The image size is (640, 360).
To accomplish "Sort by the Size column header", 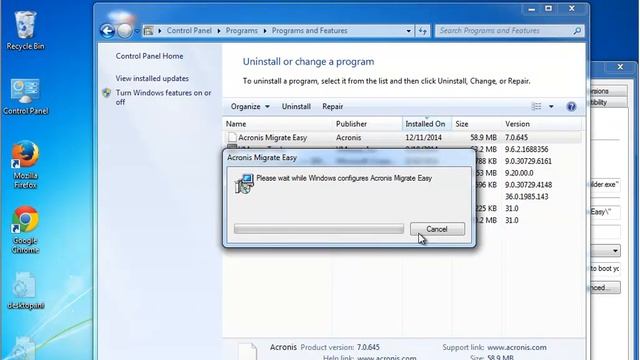I will [x=476, y=124].
